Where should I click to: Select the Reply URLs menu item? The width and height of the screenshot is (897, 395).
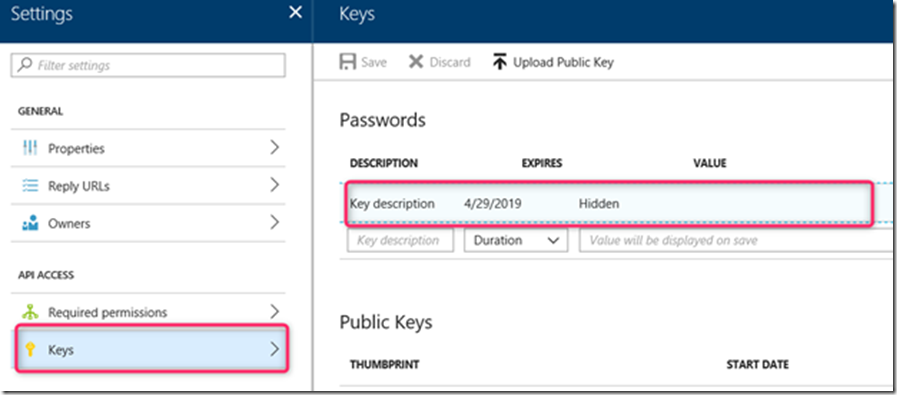148,186
